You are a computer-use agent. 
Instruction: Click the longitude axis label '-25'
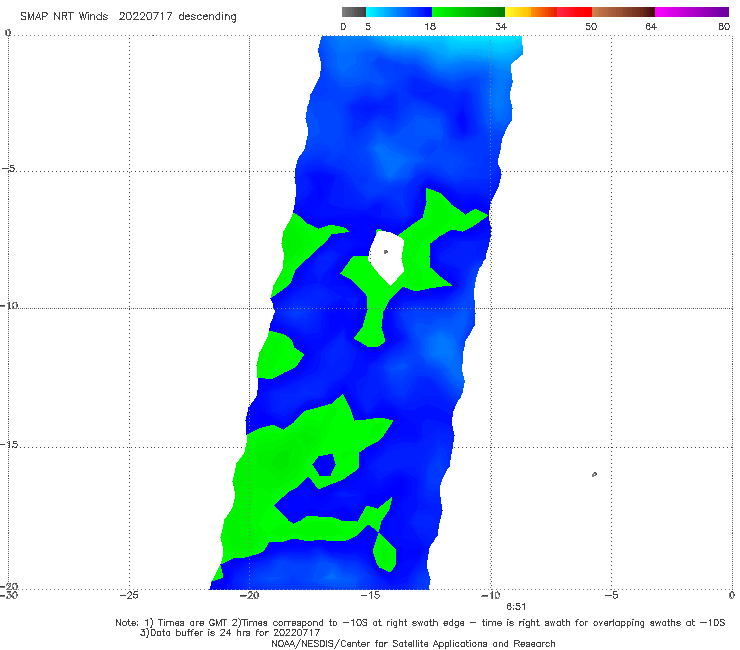(129, 595)
